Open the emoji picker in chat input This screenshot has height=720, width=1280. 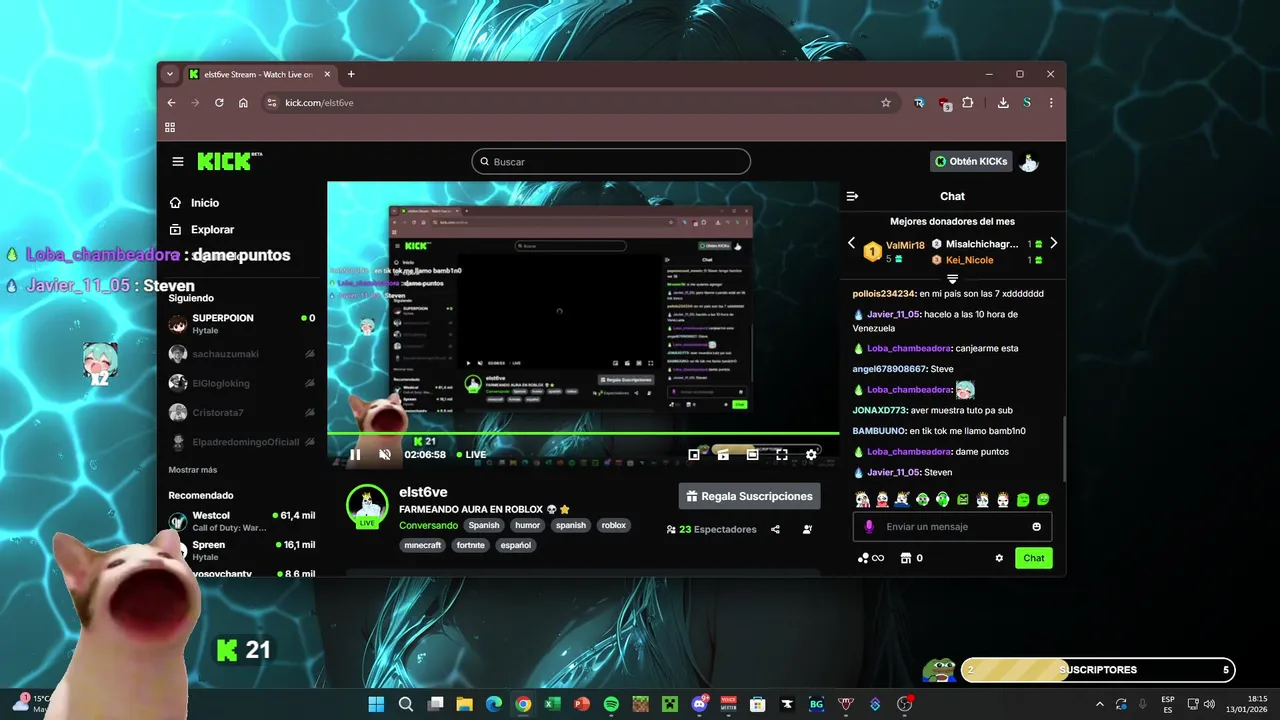(x=1037, y=527)
